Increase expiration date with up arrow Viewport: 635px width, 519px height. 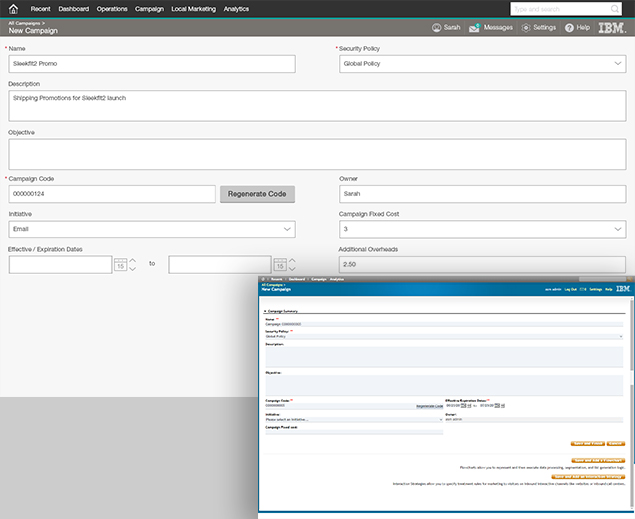pyautogui.click(x=292, y=260)
